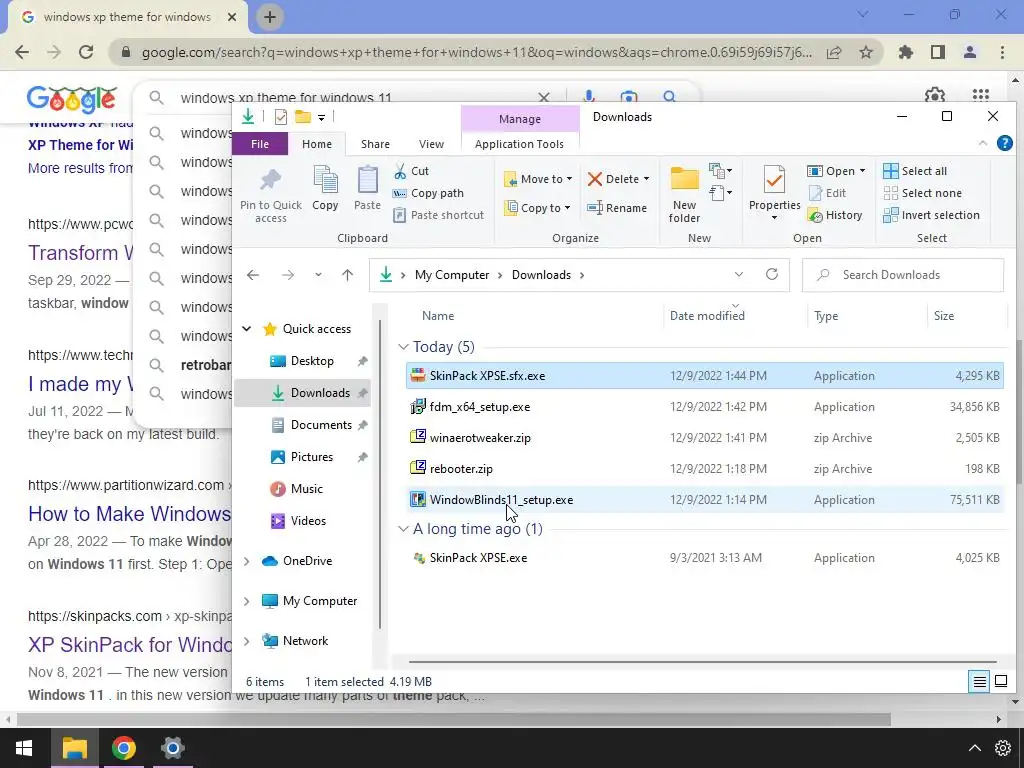Click the Manage contextual tab
Image resolution: width=1024 pixels, height=768 pixels.
tap(520, 119)
